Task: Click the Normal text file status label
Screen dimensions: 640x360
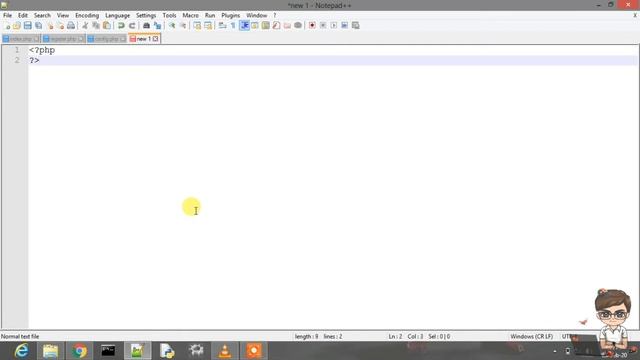Action: coord(20,336)
